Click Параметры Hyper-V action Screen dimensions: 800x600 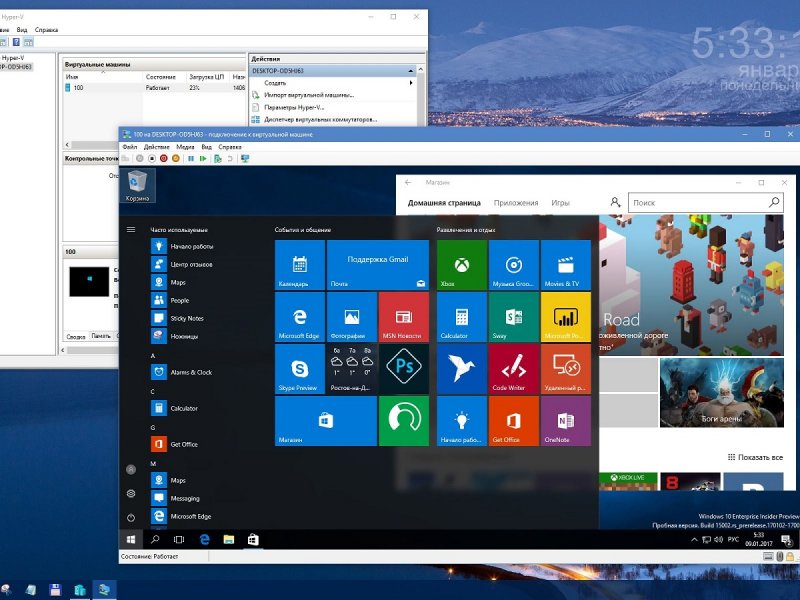pyautogui.click(x=294, y=107)
